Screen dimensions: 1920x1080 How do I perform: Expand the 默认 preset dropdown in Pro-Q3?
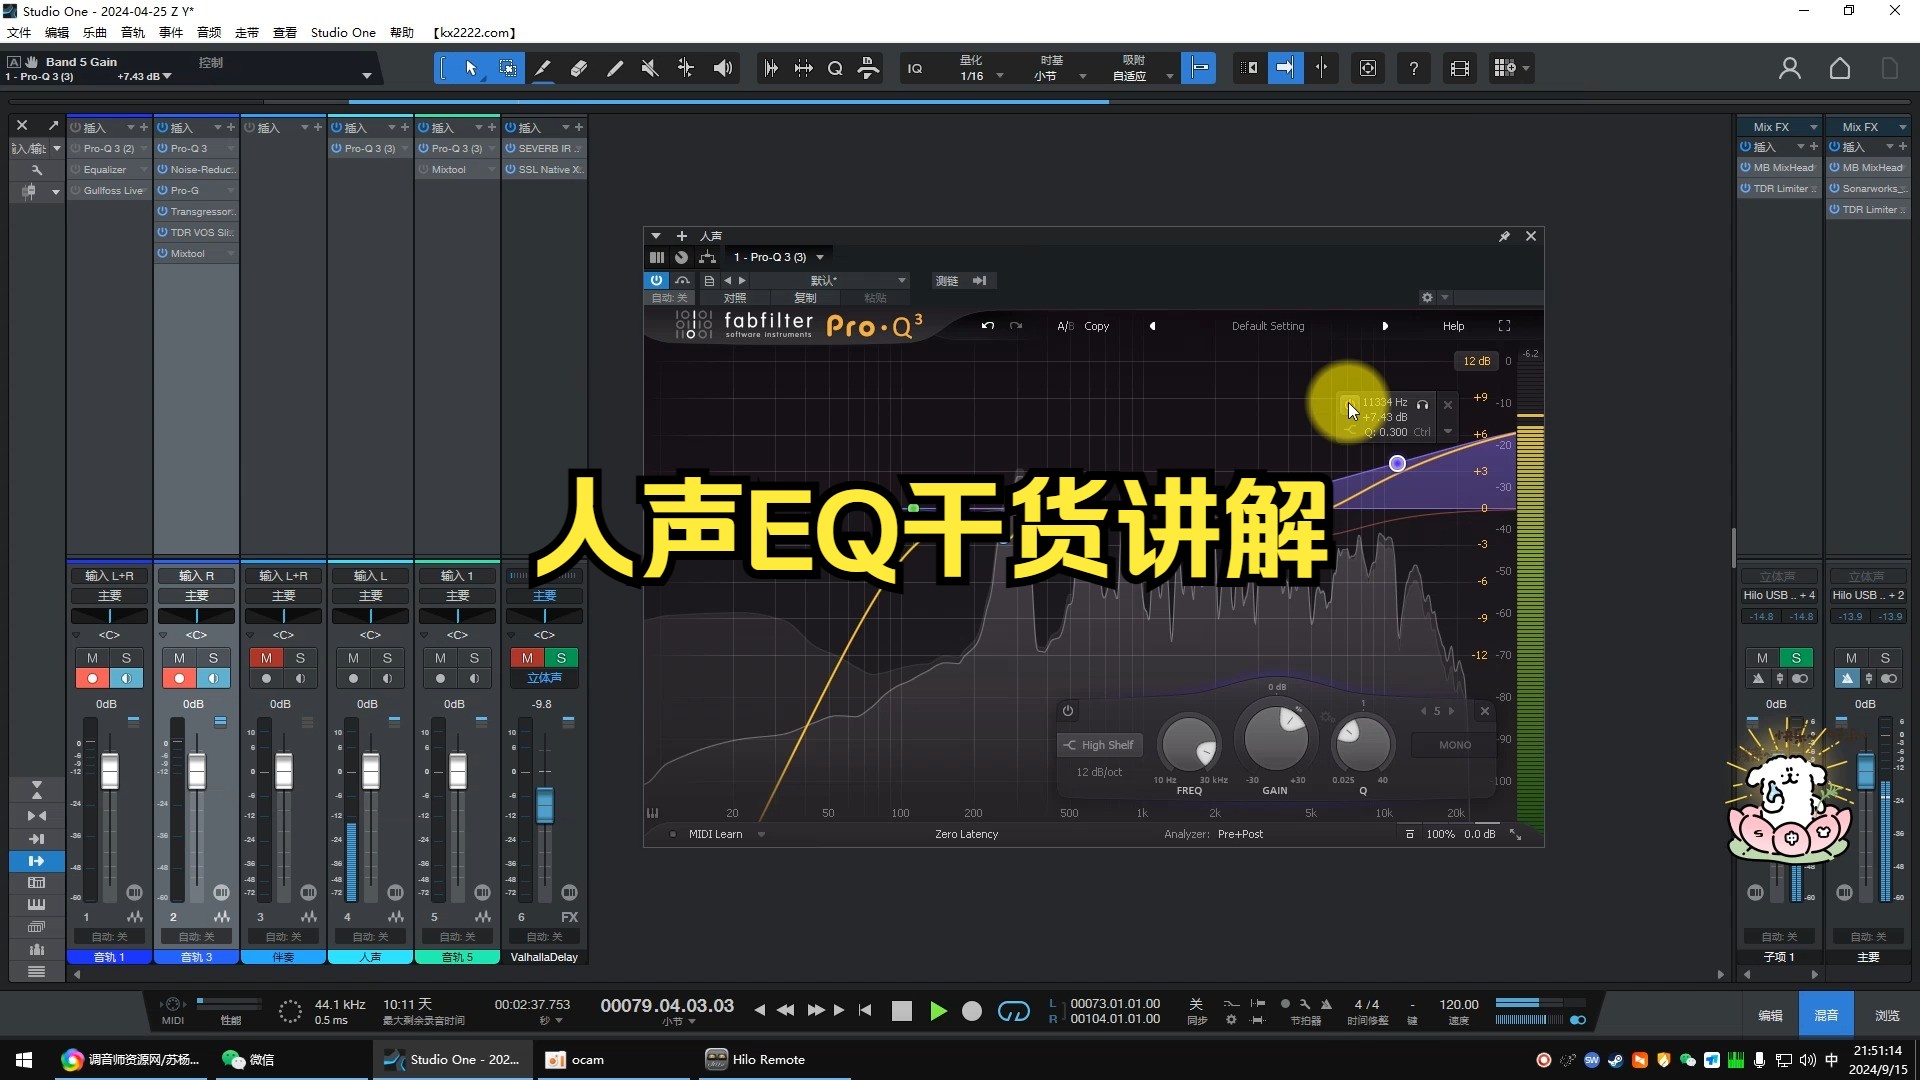coord(901,280)
